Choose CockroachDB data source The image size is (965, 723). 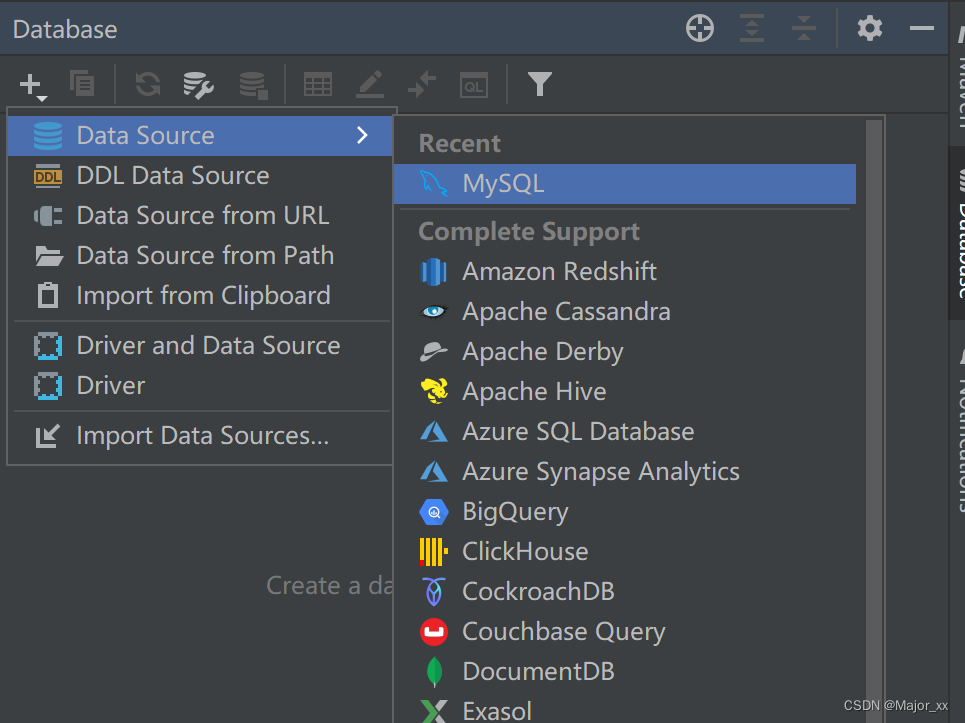click(x=625, y=591)
